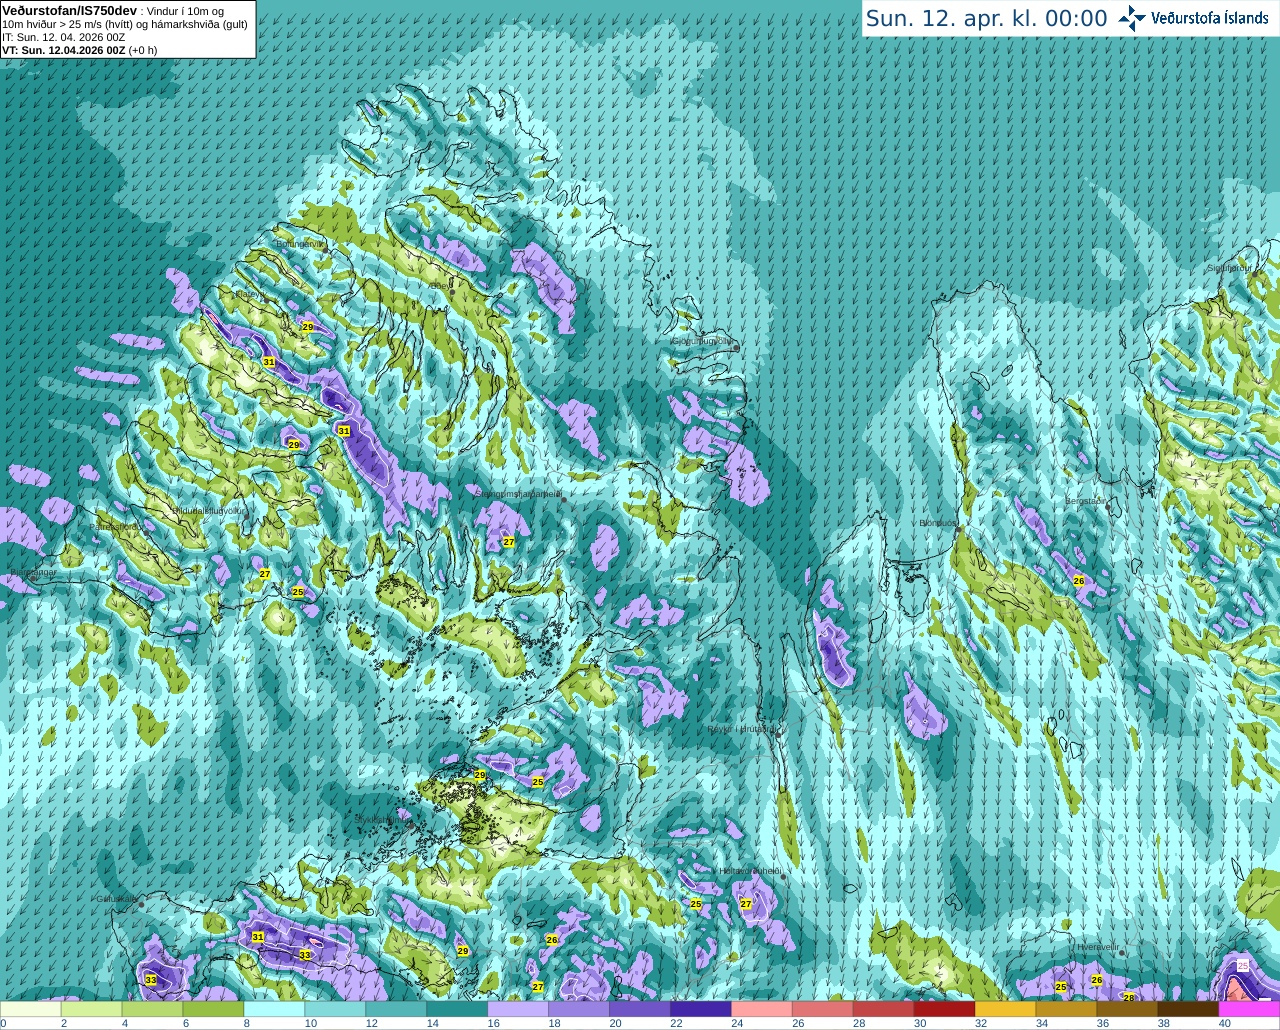Pick the dark purple 22-24 legend swatch
Screen dimensions: 1280x1030
pos(701,1009)
